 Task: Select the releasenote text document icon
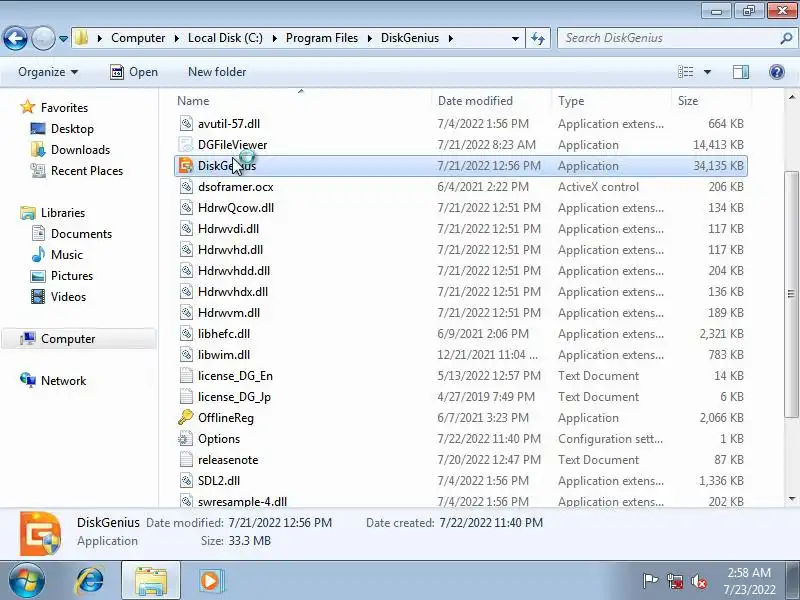point(186,460)
